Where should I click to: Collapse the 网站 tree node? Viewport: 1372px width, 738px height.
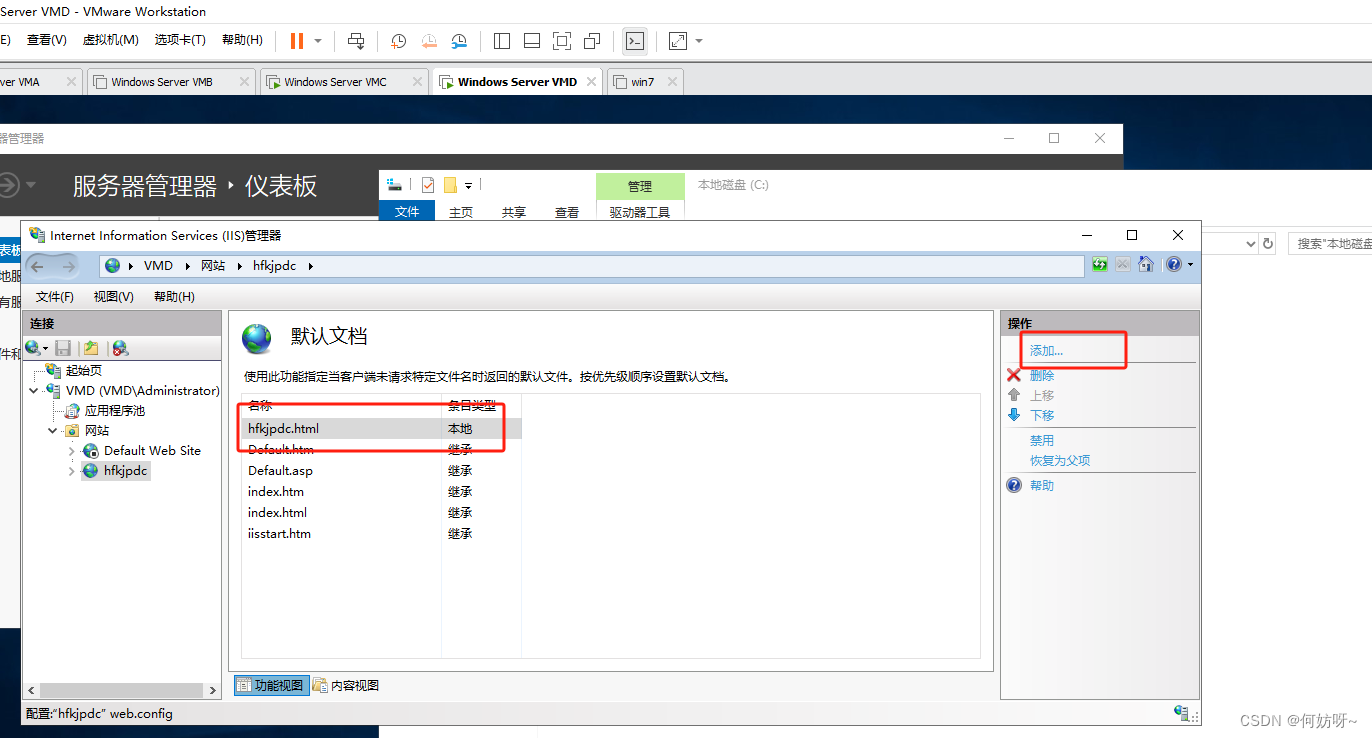point(53,431)
